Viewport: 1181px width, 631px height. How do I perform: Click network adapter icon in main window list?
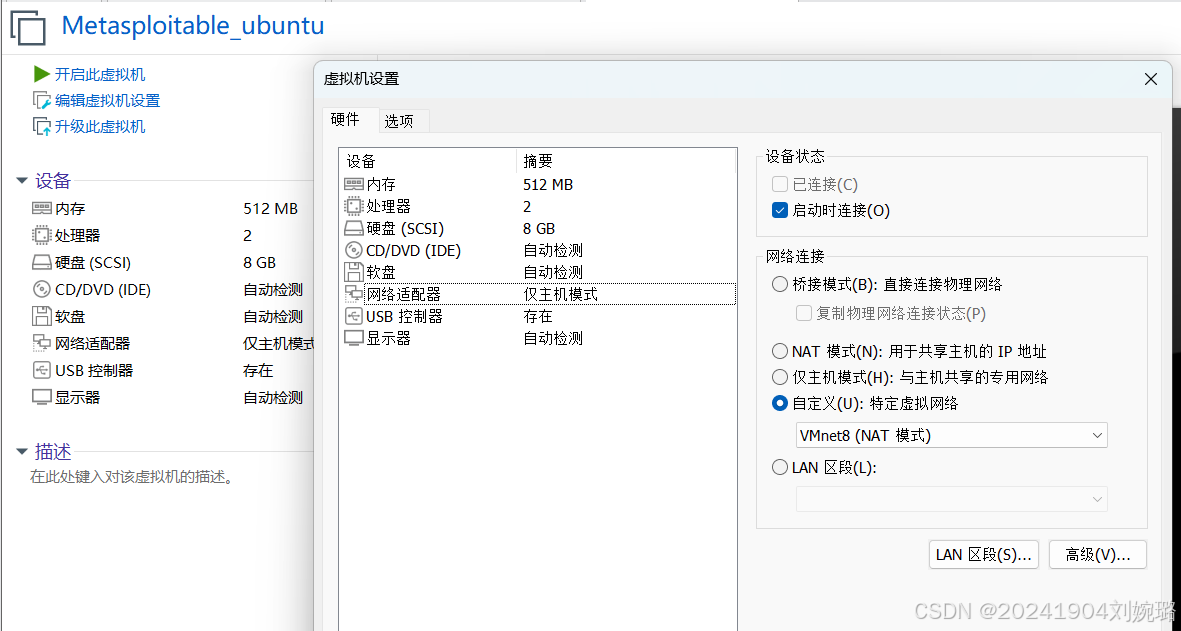(41, 343)
